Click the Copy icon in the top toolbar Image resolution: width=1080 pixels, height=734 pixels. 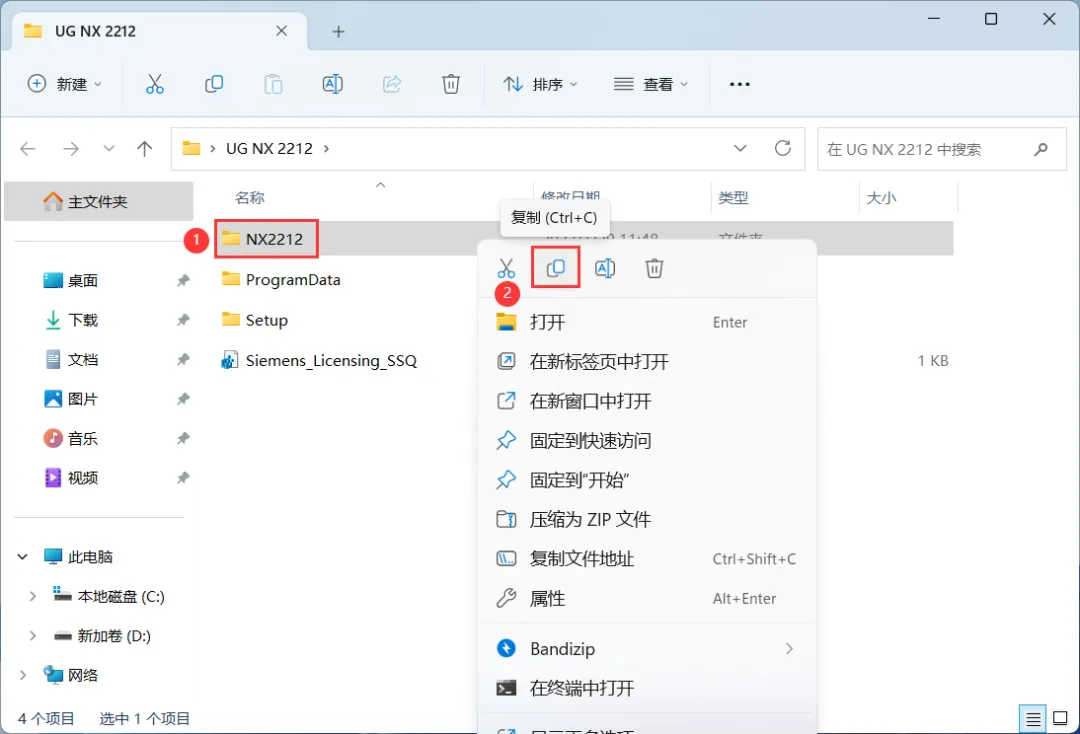(x=214, y=84)
